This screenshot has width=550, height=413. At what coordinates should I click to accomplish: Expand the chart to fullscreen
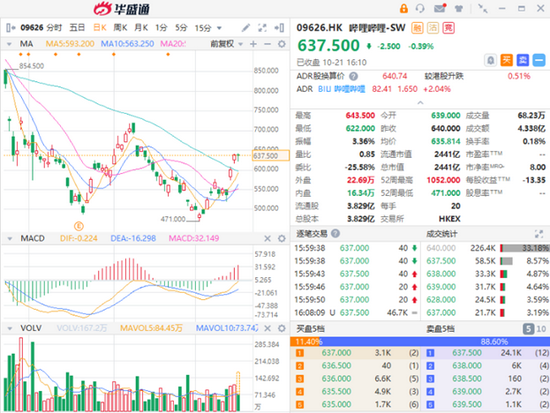pyautogui.click(x=262, y=28)
